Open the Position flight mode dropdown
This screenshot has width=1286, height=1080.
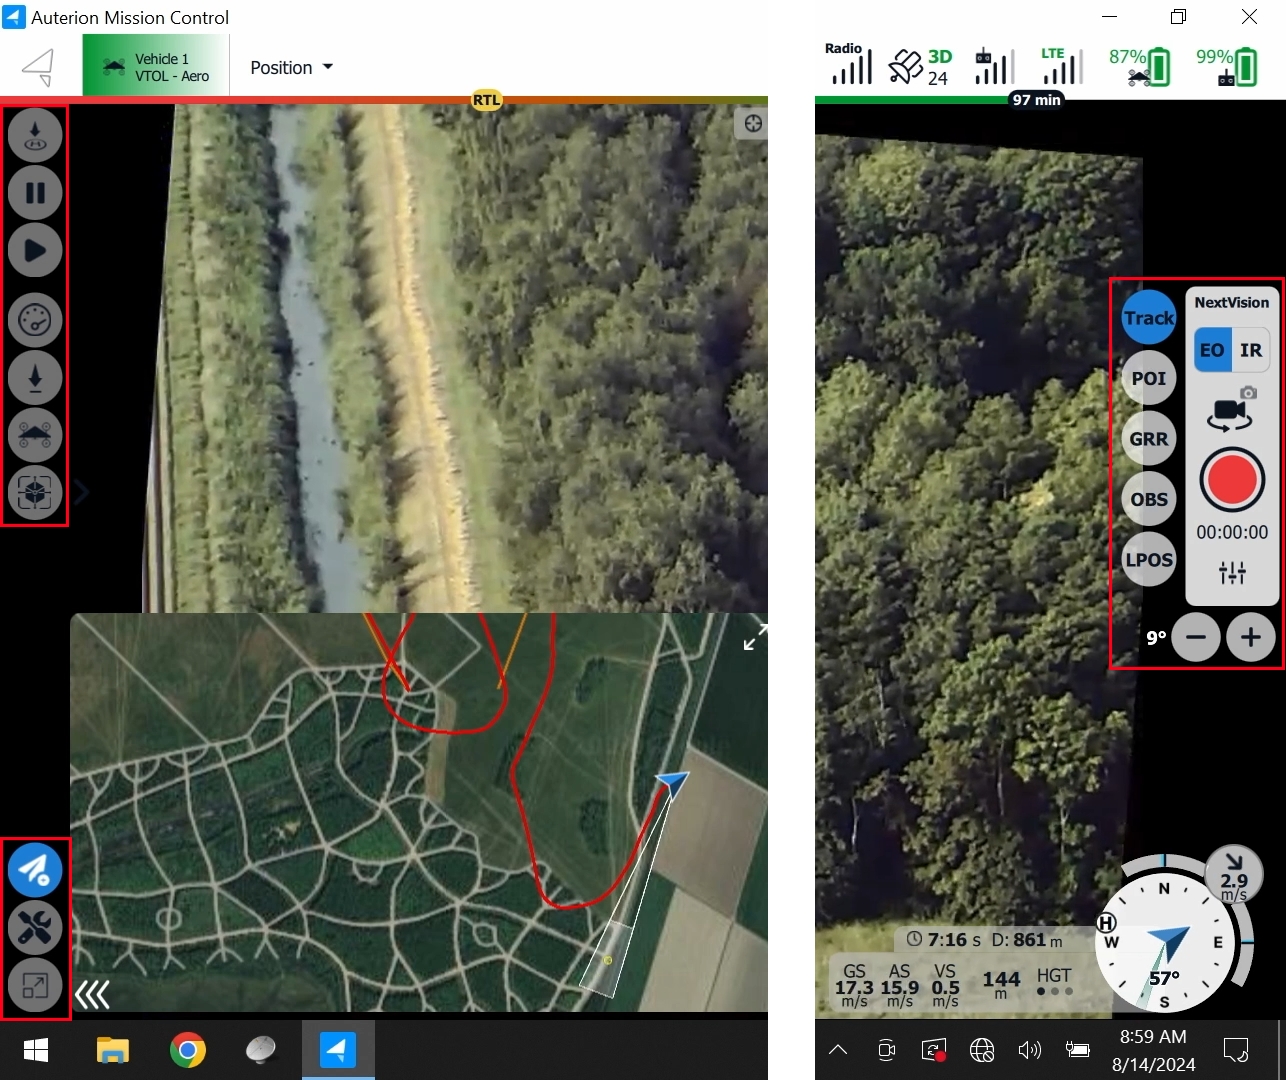[291, 67]
